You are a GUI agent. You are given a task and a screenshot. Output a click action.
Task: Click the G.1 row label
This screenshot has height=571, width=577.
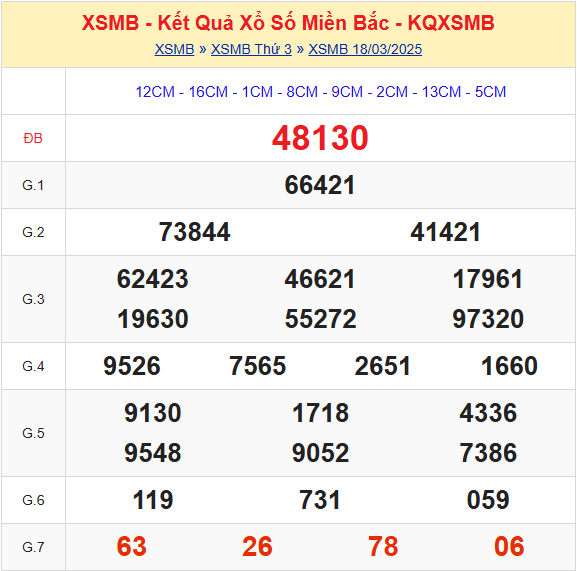[33, 185]
